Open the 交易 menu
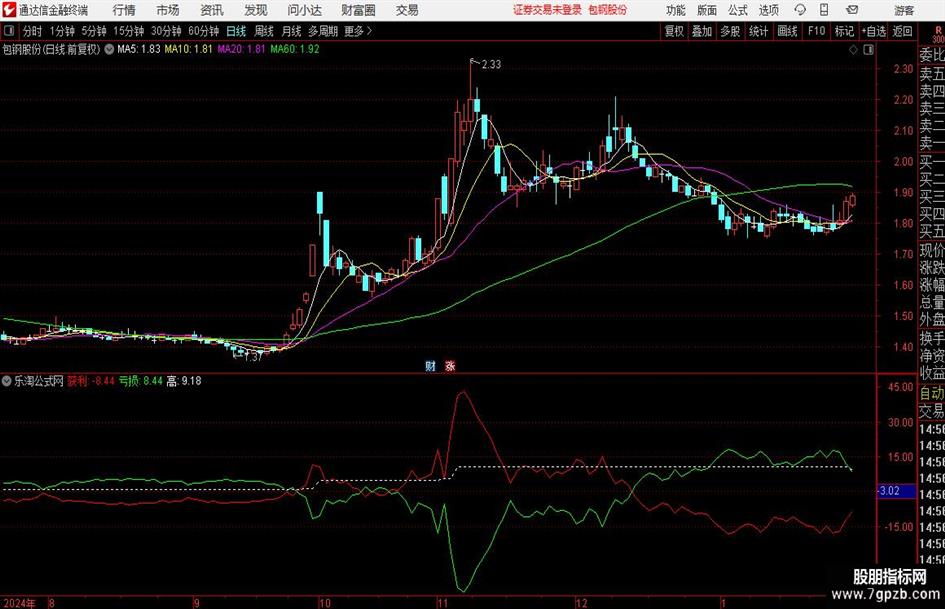Screen dimensions: 945x609 (407, 10)
